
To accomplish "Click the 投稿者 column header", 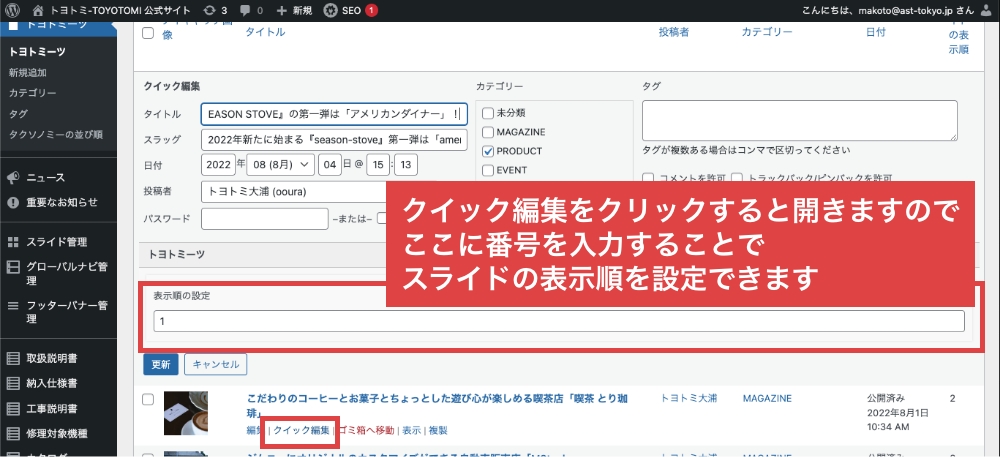I will coord(673,32).
